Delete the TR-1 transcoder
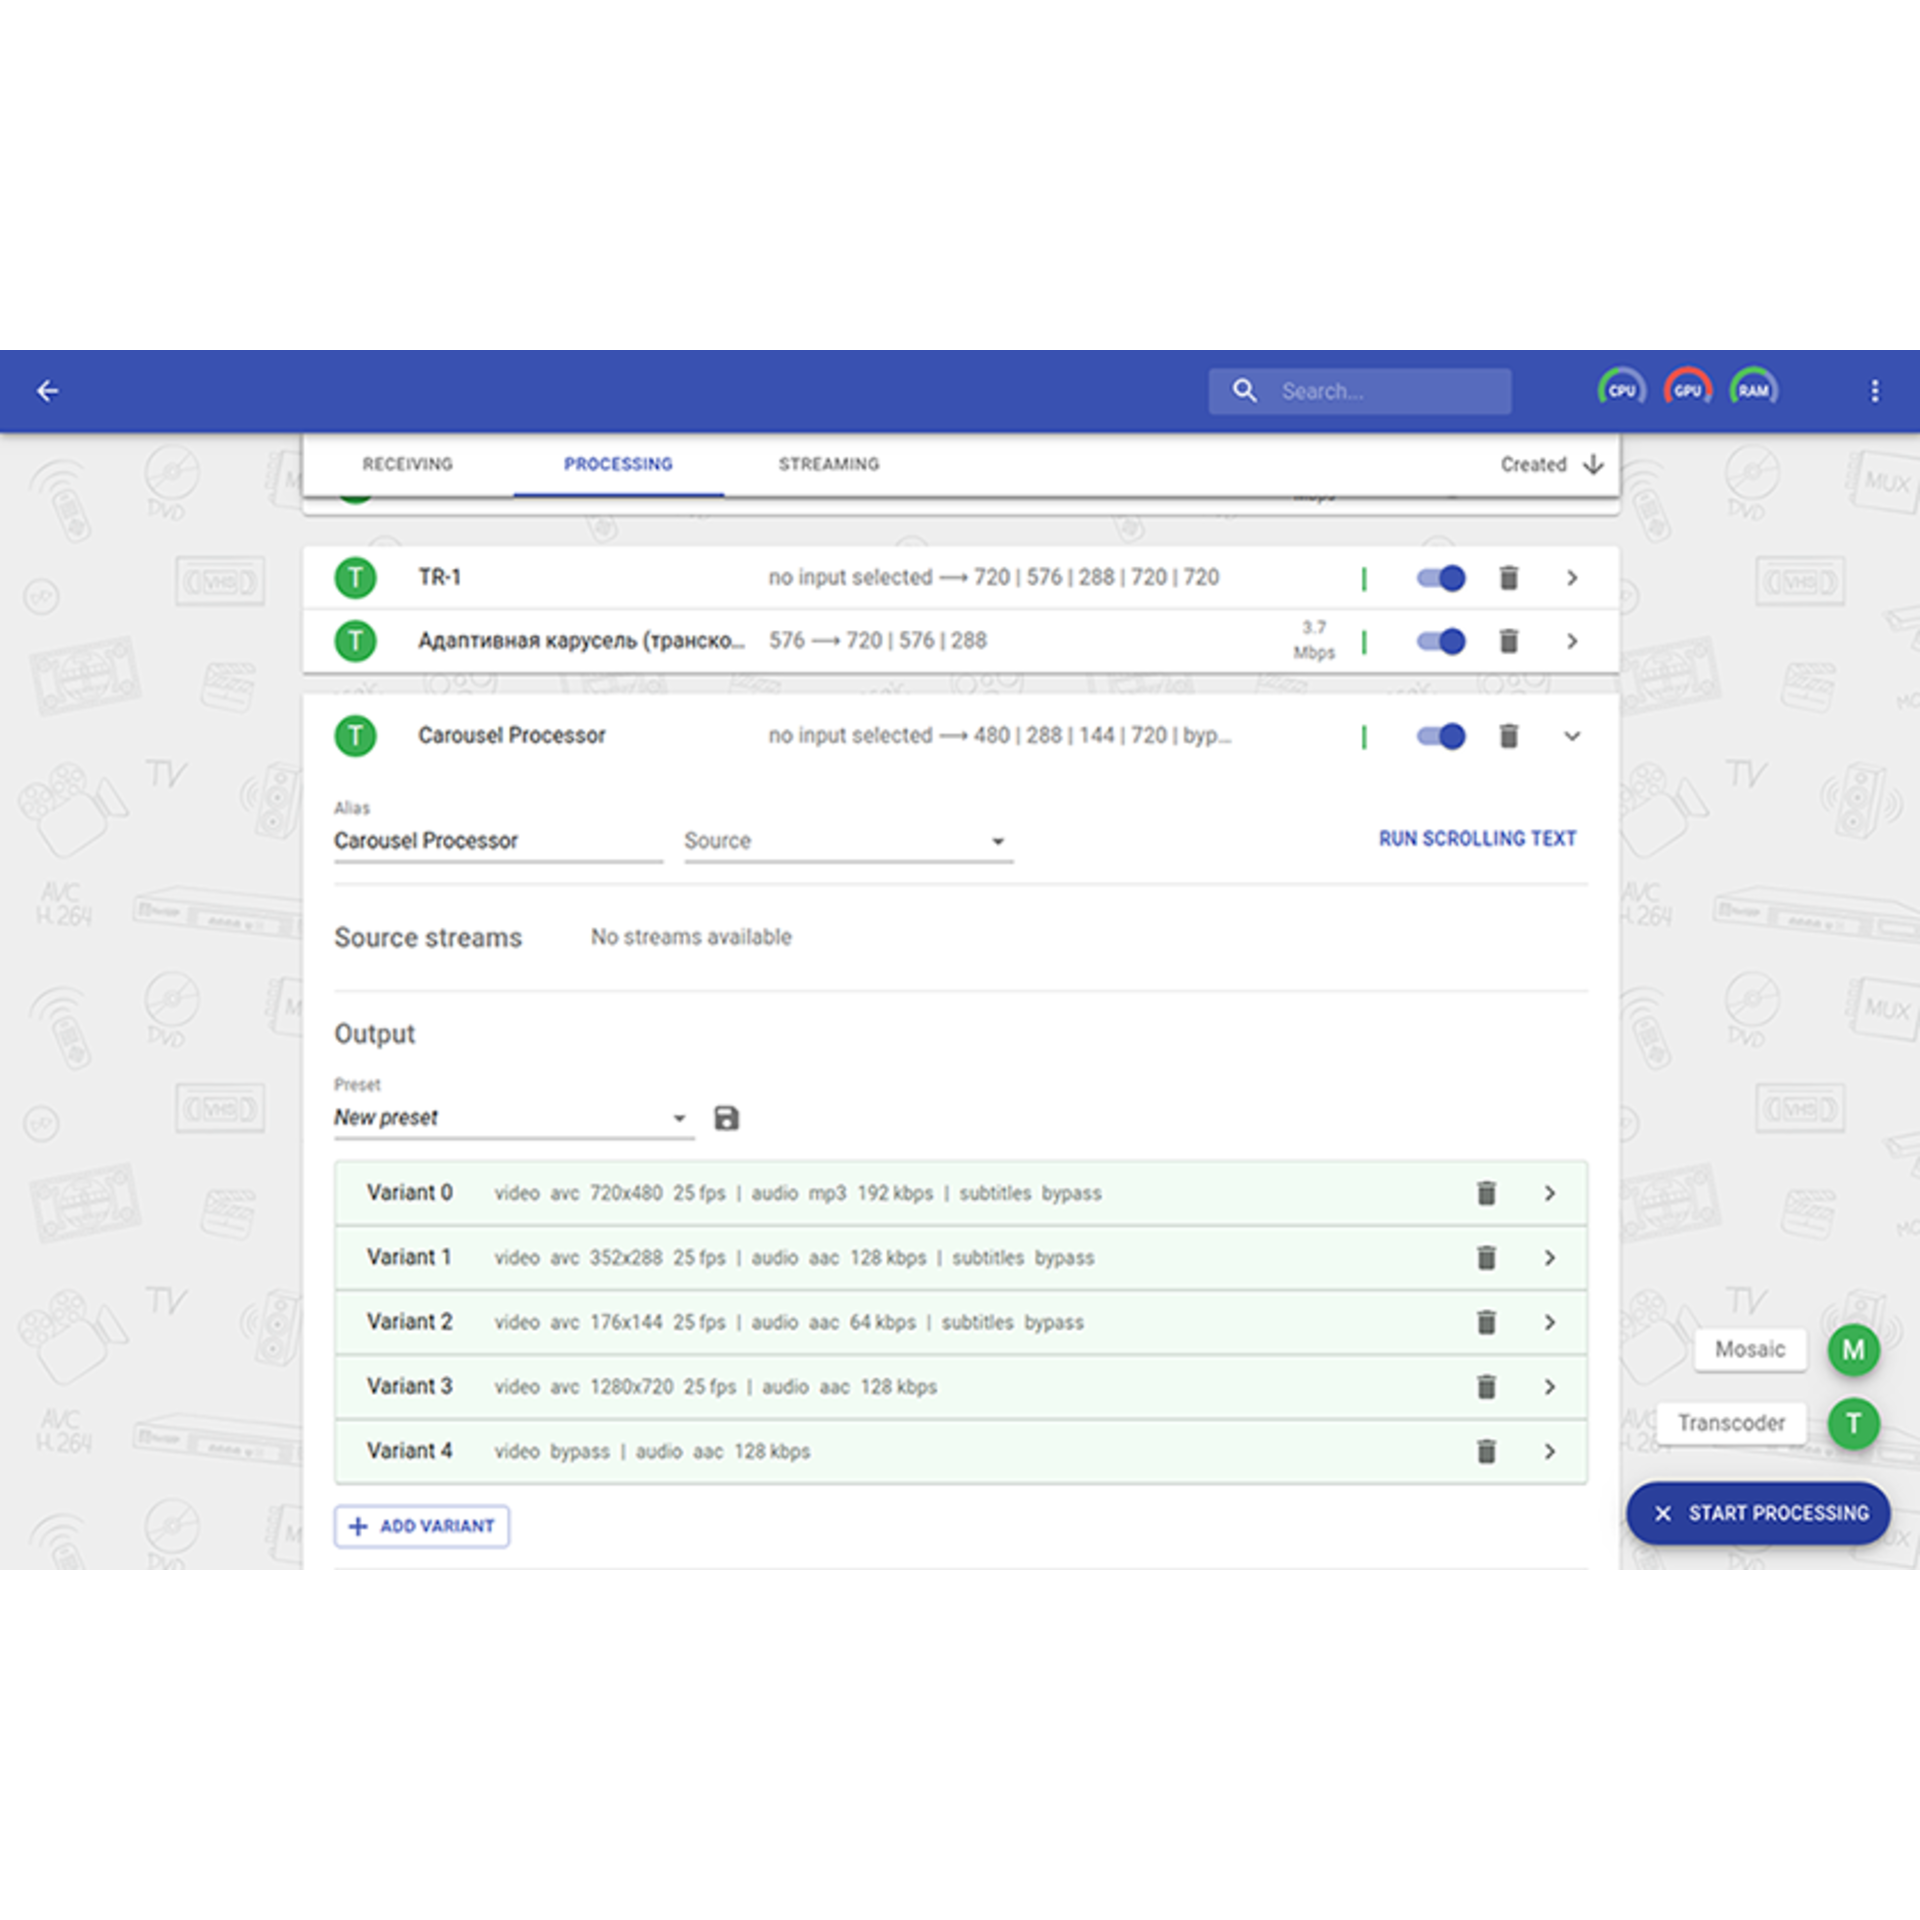Image resolution: width=1920 pixels, height=1920 pixels. point(1508,578)
